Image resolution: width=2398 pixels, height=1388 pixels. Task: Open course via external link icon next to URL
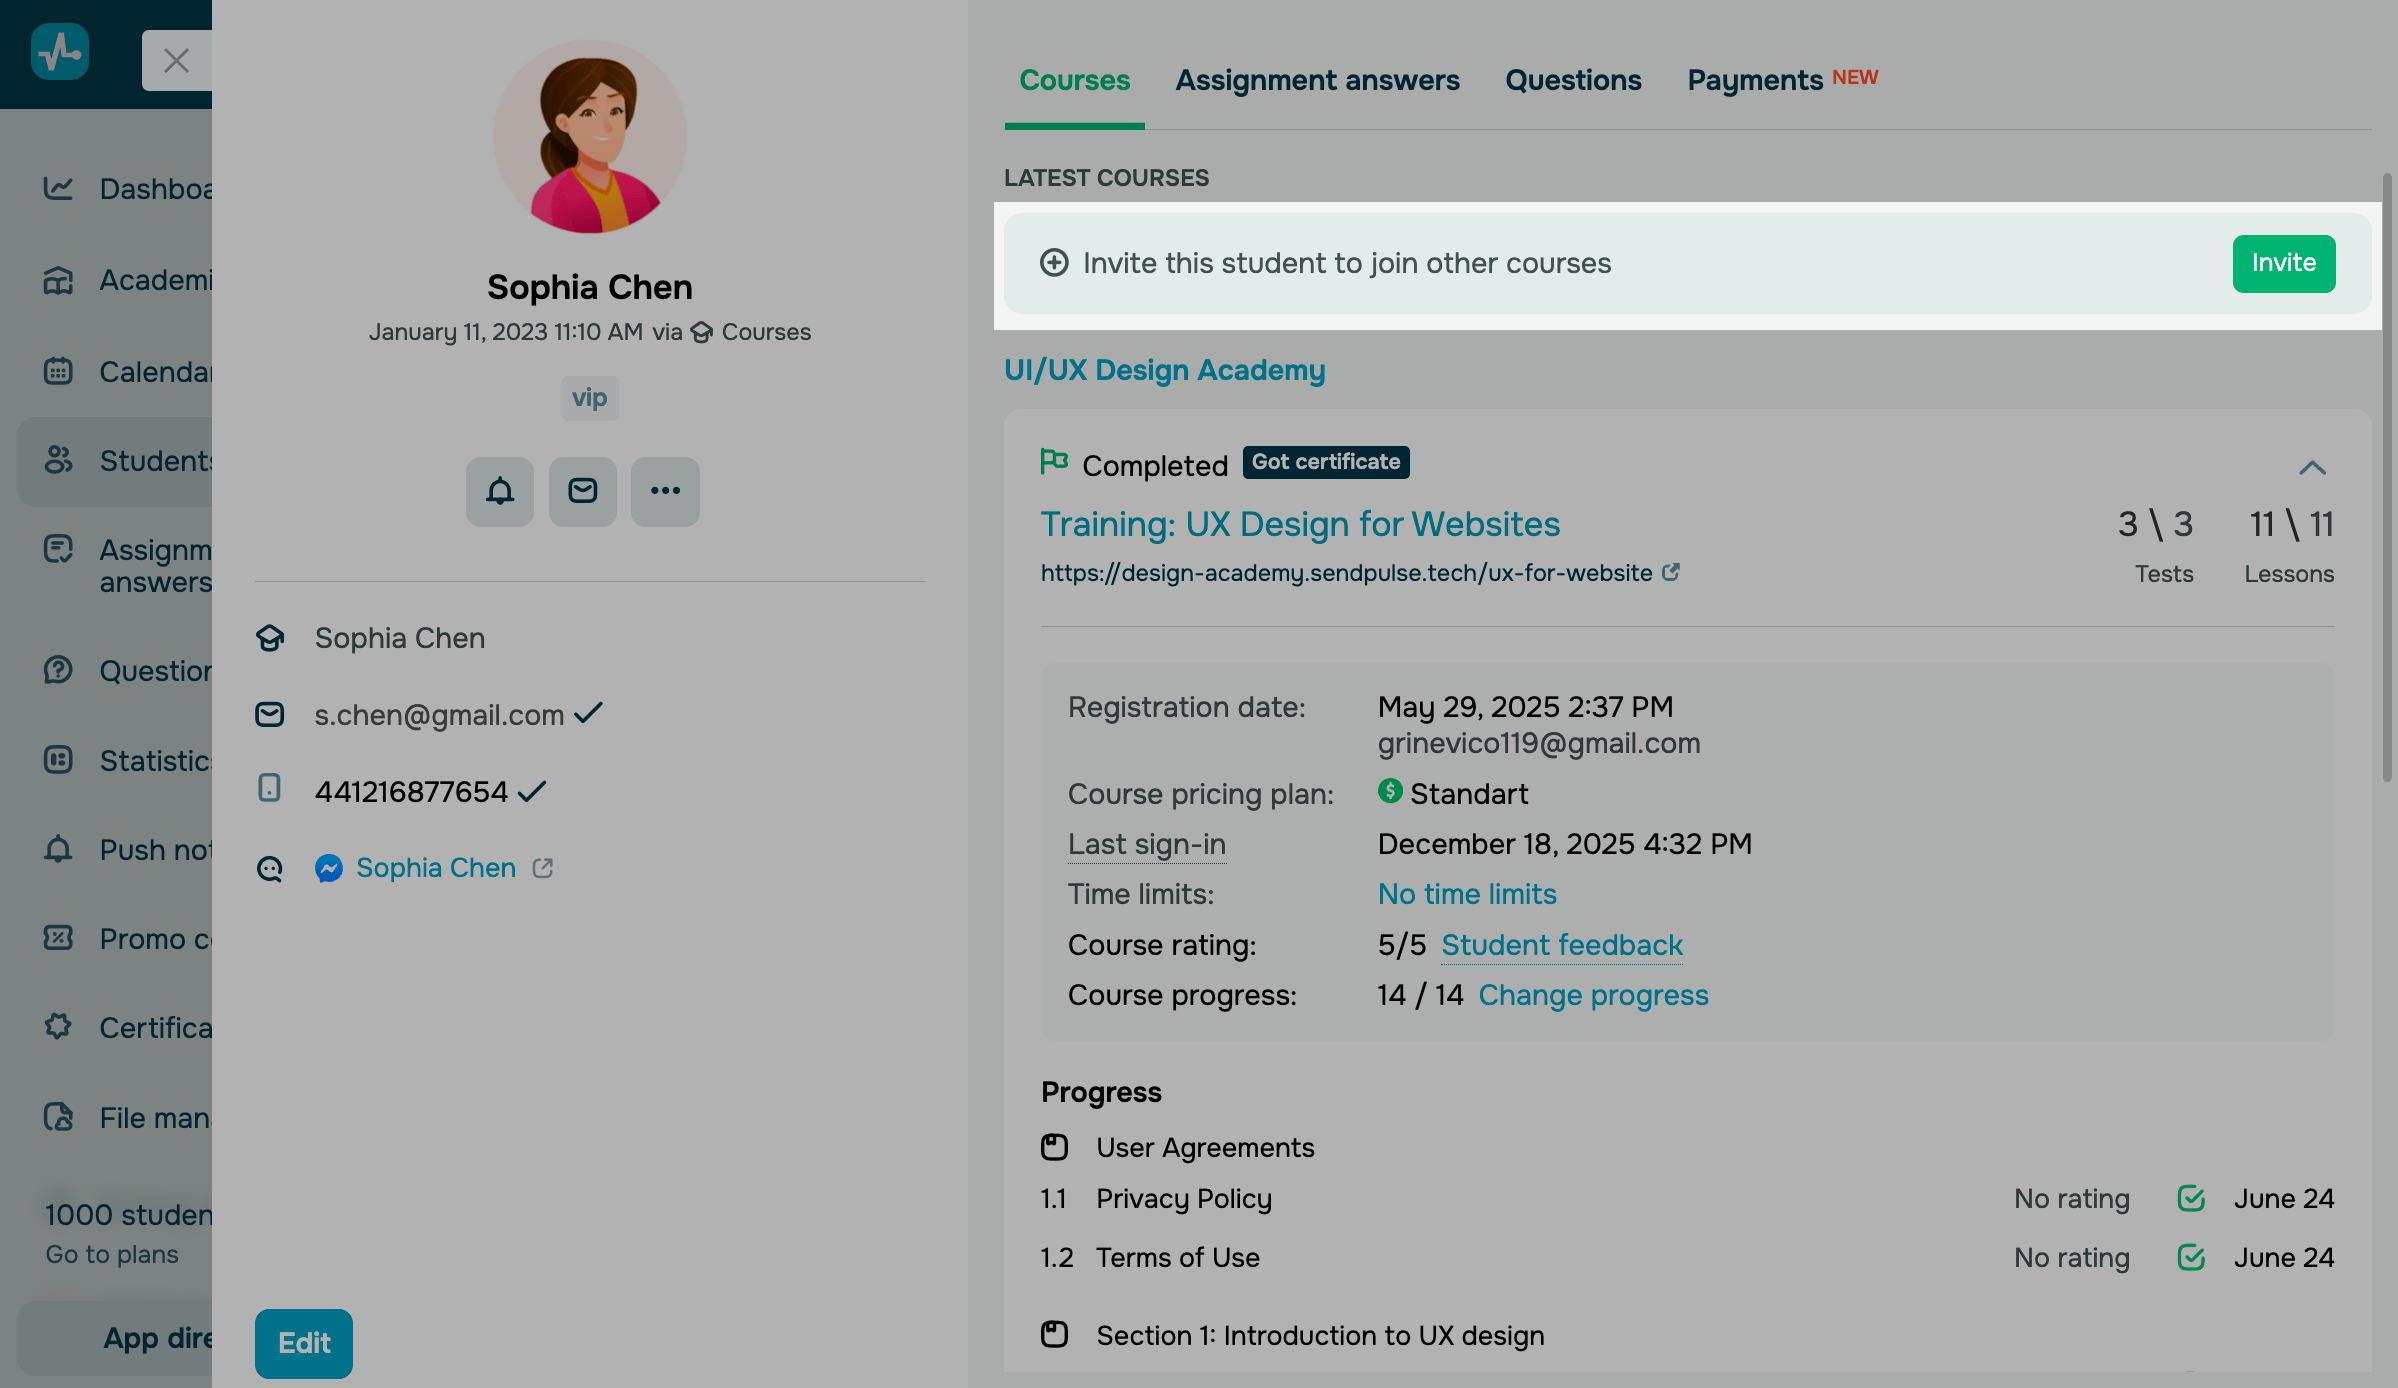(1671, 572)
